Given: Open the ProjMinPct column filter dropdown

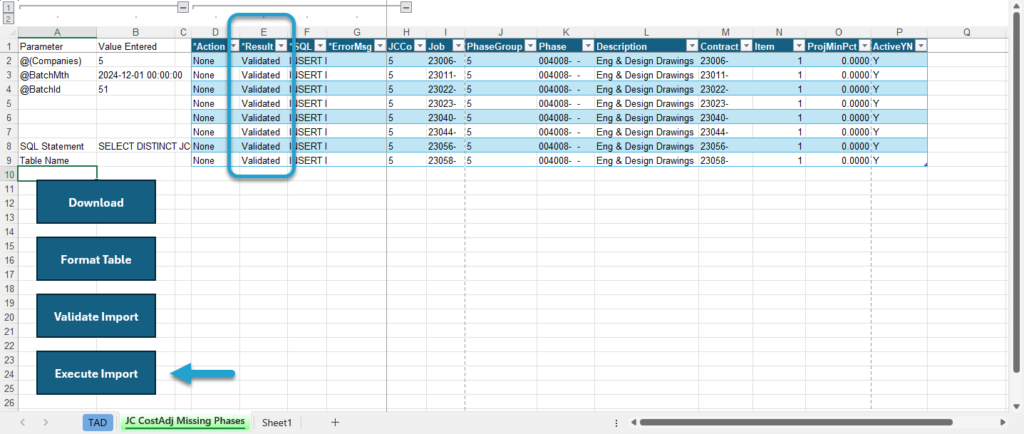Looking at the screenshot, I should click(865, 46).
